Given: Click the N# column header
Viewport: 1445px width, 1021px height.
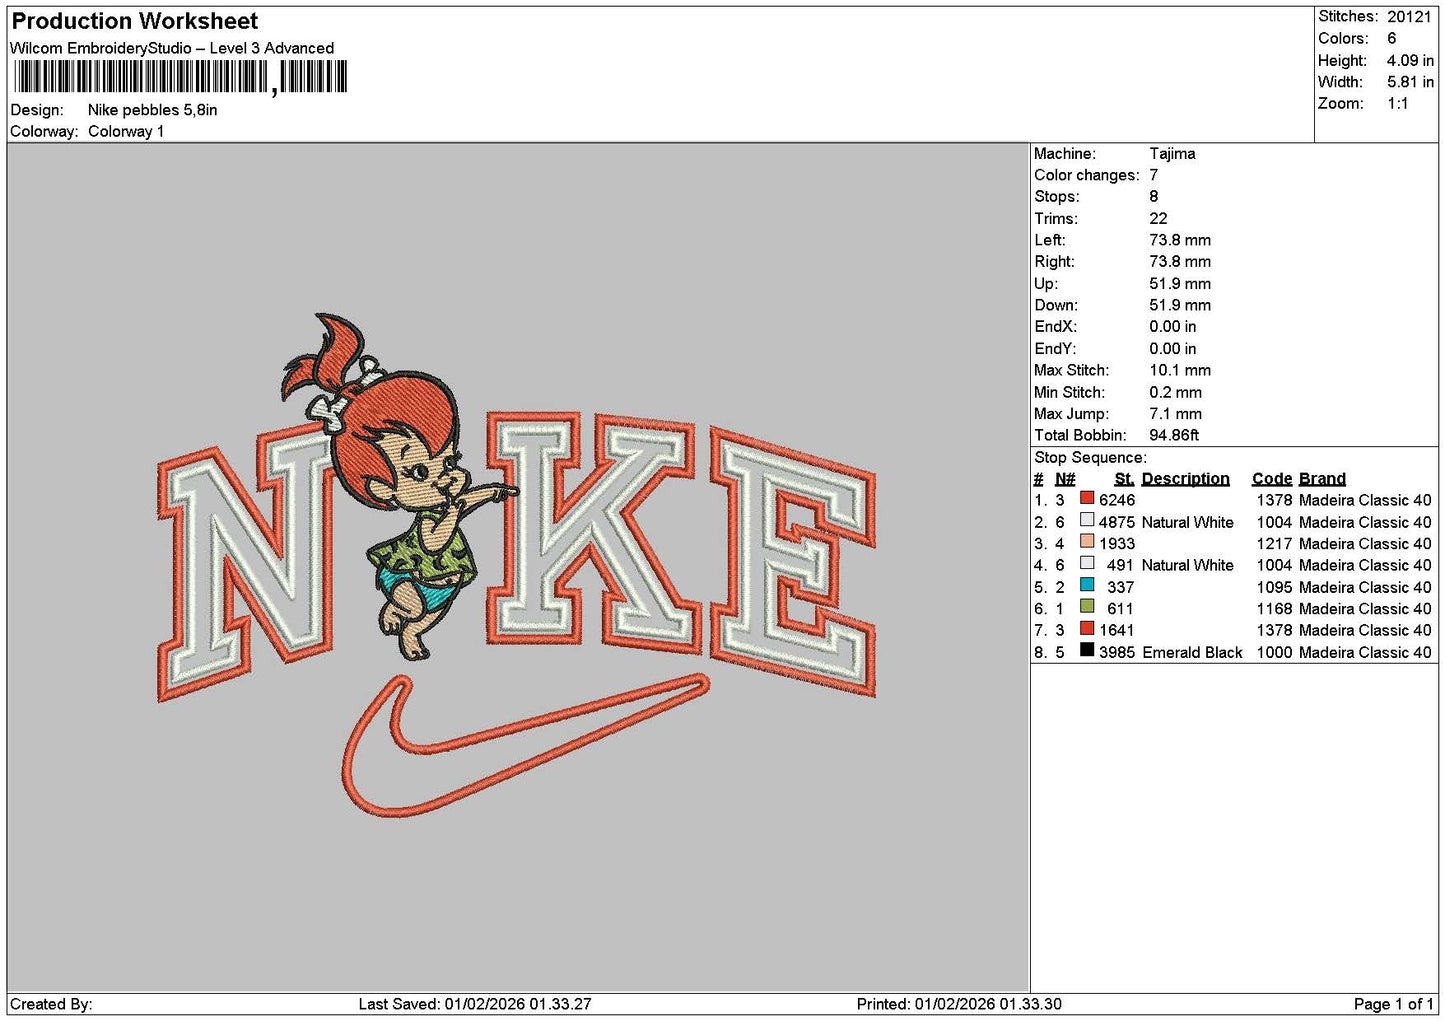Looking at the screenshot, I should coord(1065,479).
